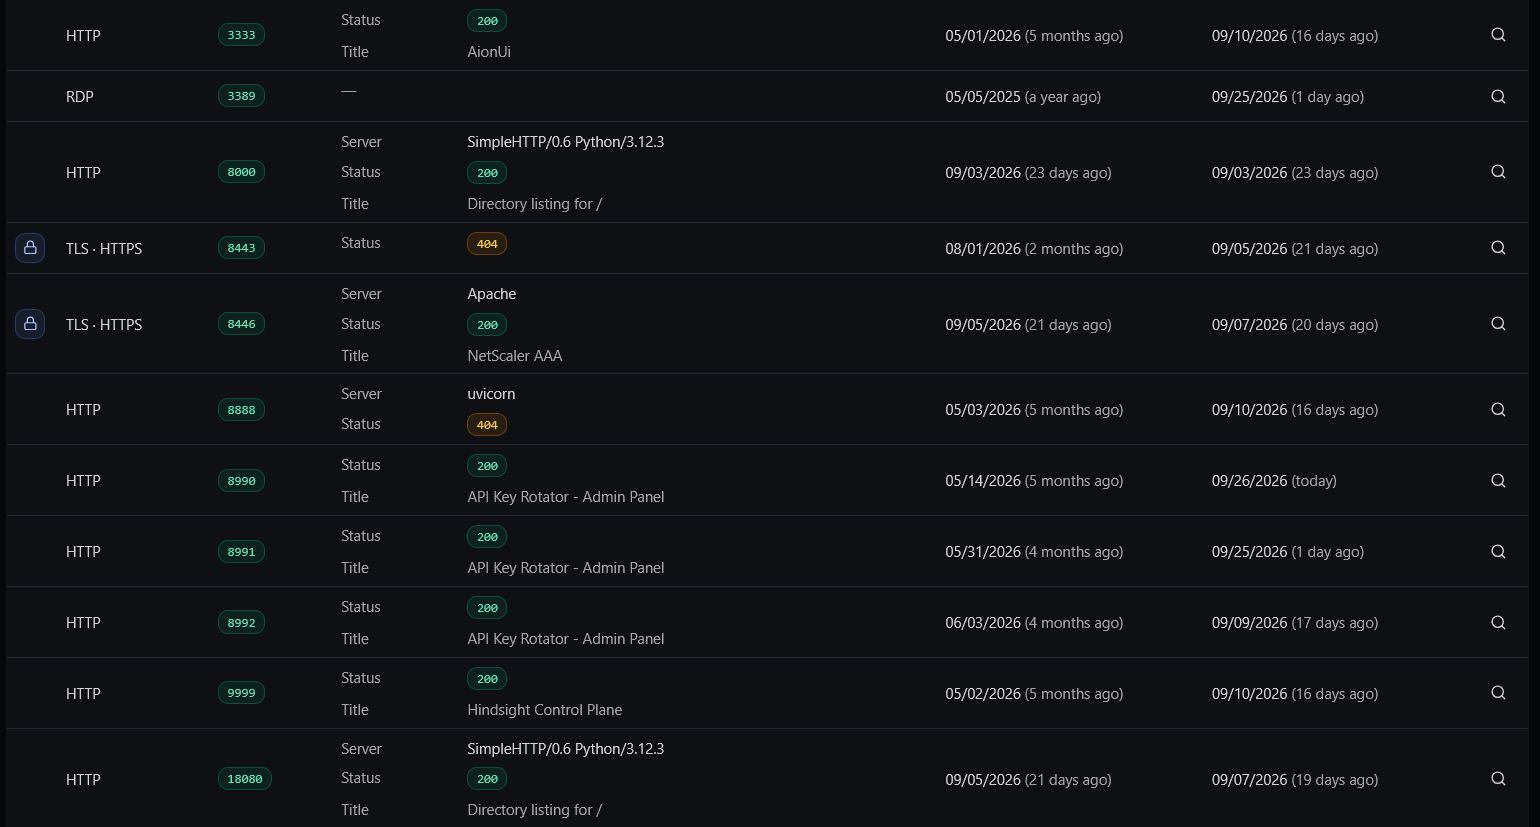
Task: Open magnifier for Hindsight port 9999 row
Action: [x=1498, y=693]
